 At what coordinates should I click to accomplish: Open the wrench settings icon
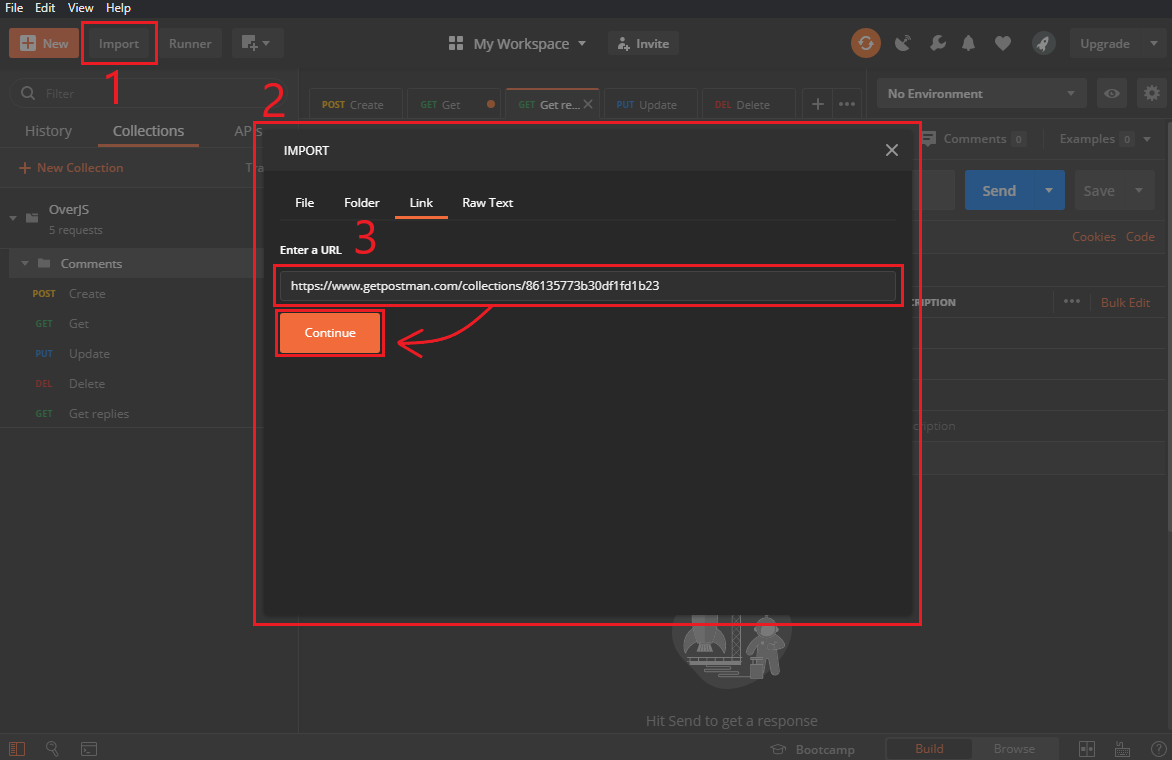(x=937, y=43)
